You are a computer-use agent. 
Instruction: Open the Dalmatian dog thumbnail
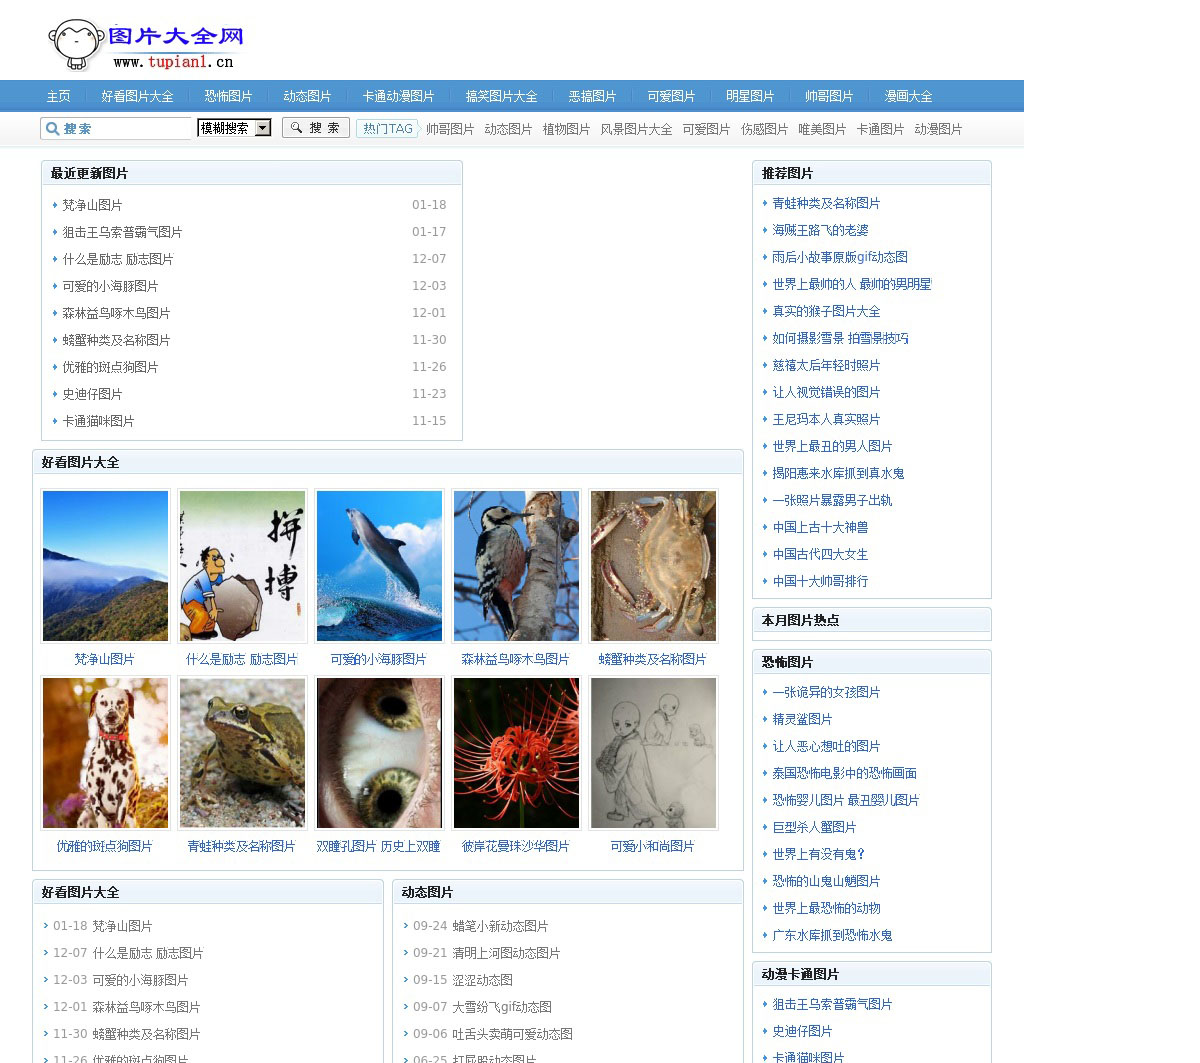point(105,753)
